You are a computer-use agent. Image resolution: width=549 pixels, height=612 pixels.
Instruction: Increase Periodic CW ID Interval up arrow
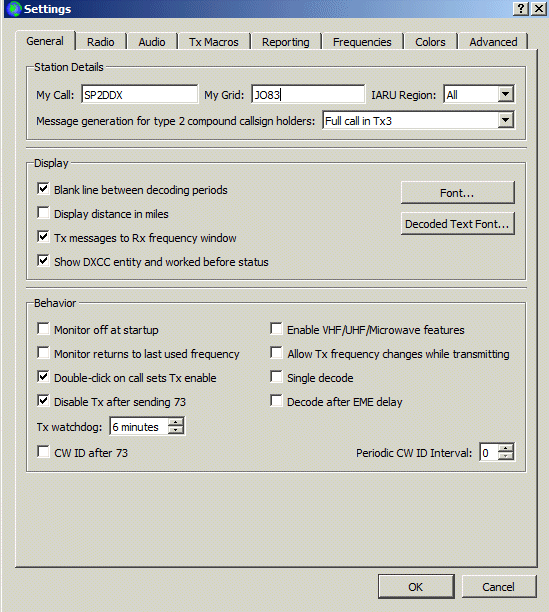(506, 448)
